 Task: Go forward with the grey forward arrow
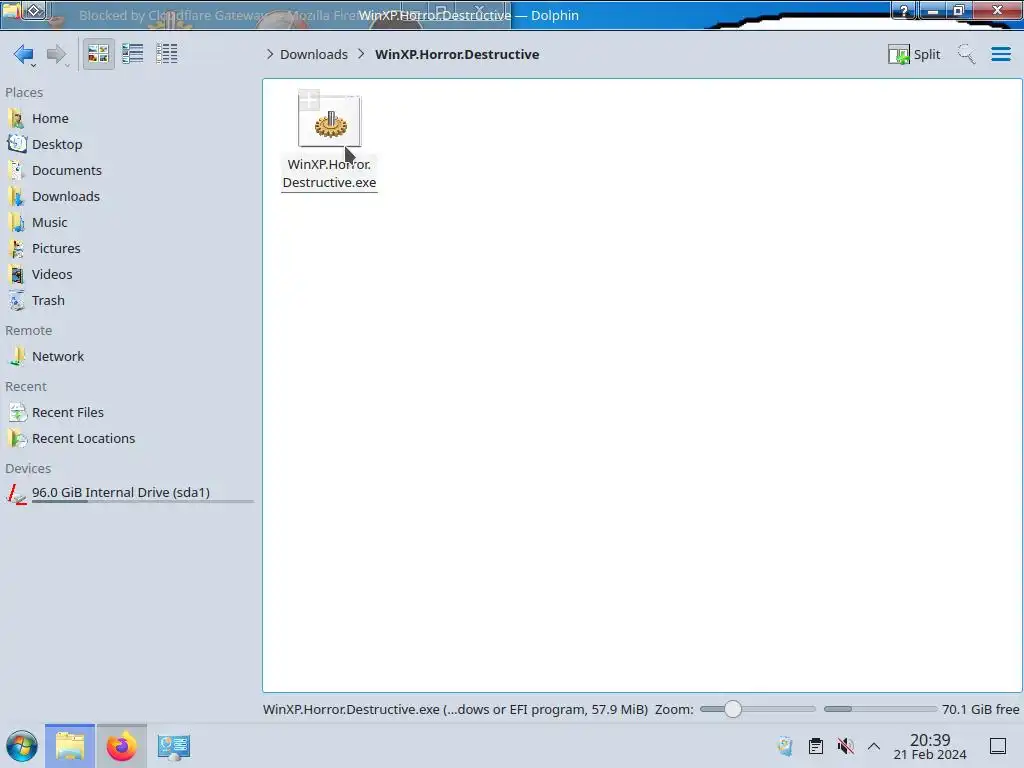(57, 54)
